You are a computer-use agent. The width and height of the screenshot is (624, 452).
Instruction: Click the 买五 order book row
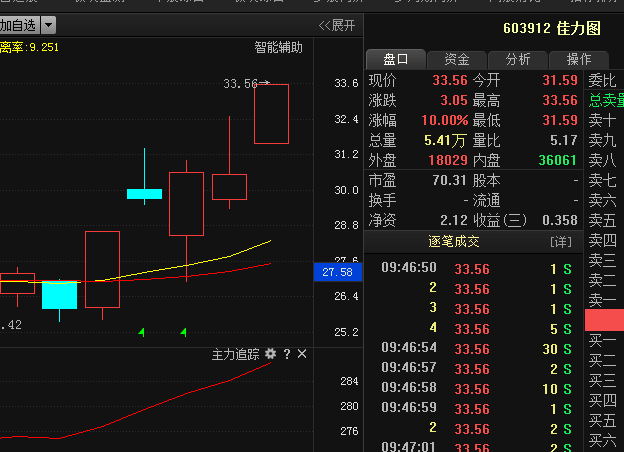coord(604,420)
